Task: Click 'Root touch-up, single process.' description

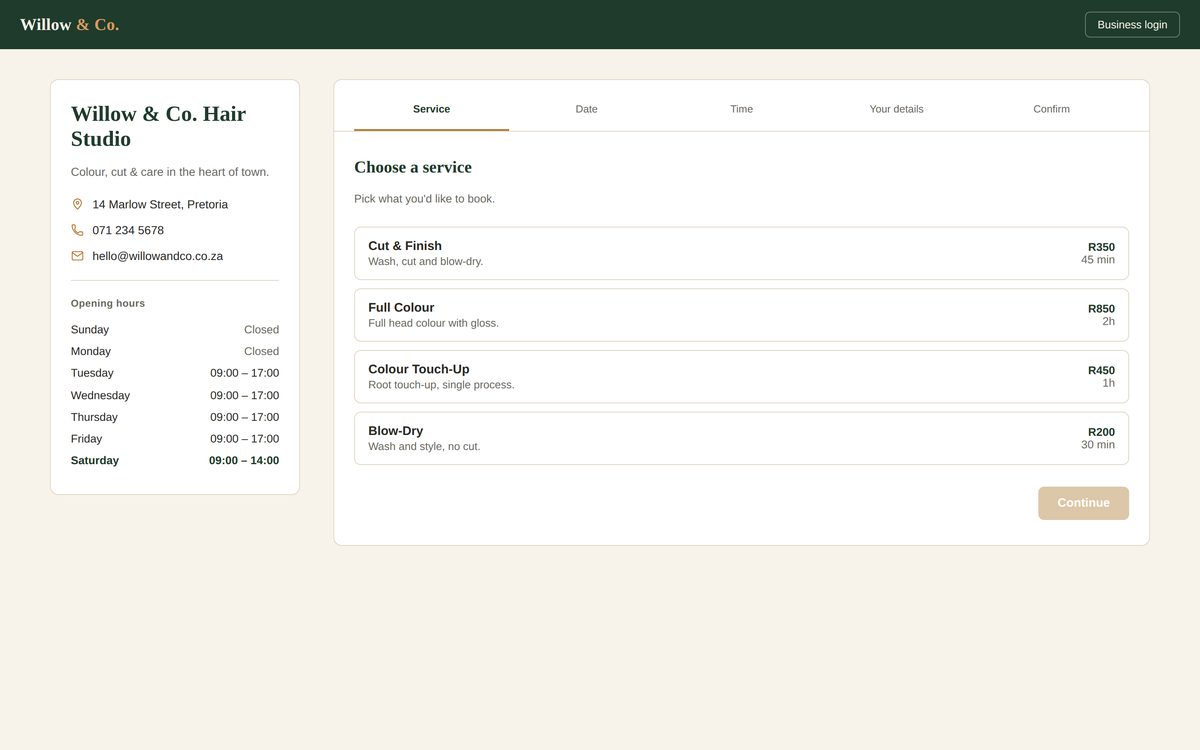Action: pyautogui.click(x=441, y=385)
